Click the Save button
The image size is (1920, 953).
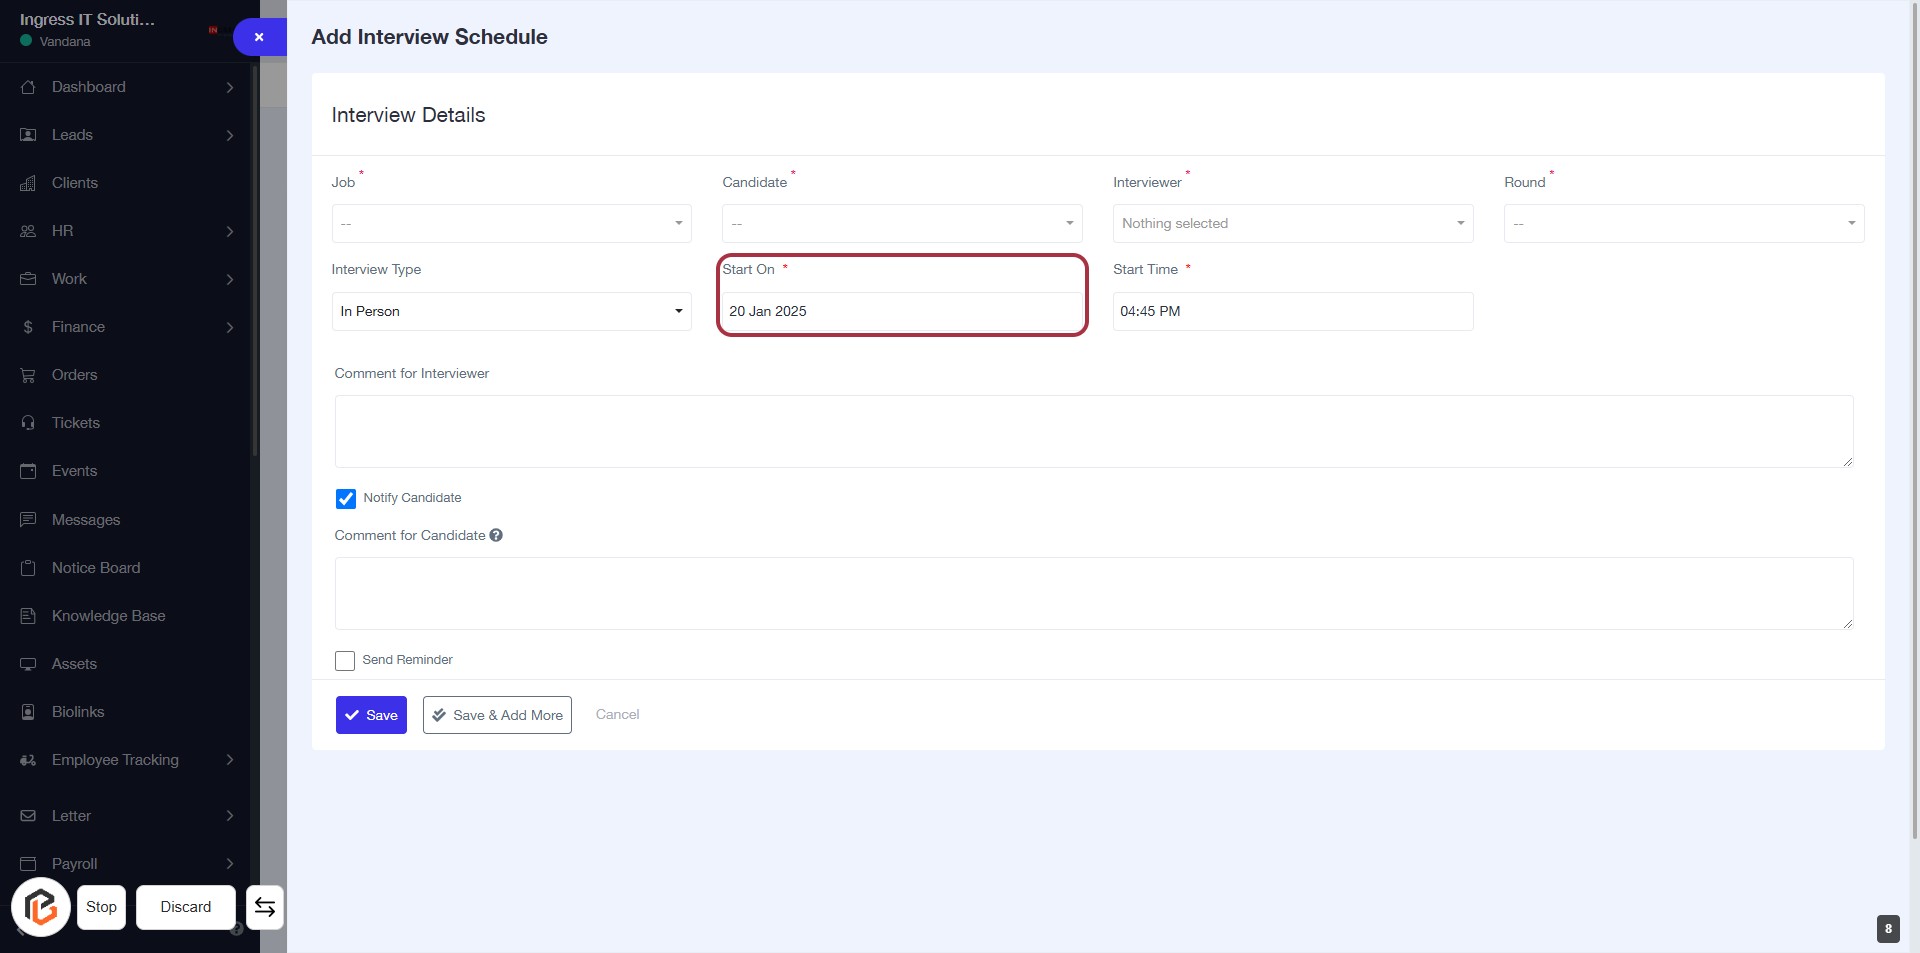371,715
